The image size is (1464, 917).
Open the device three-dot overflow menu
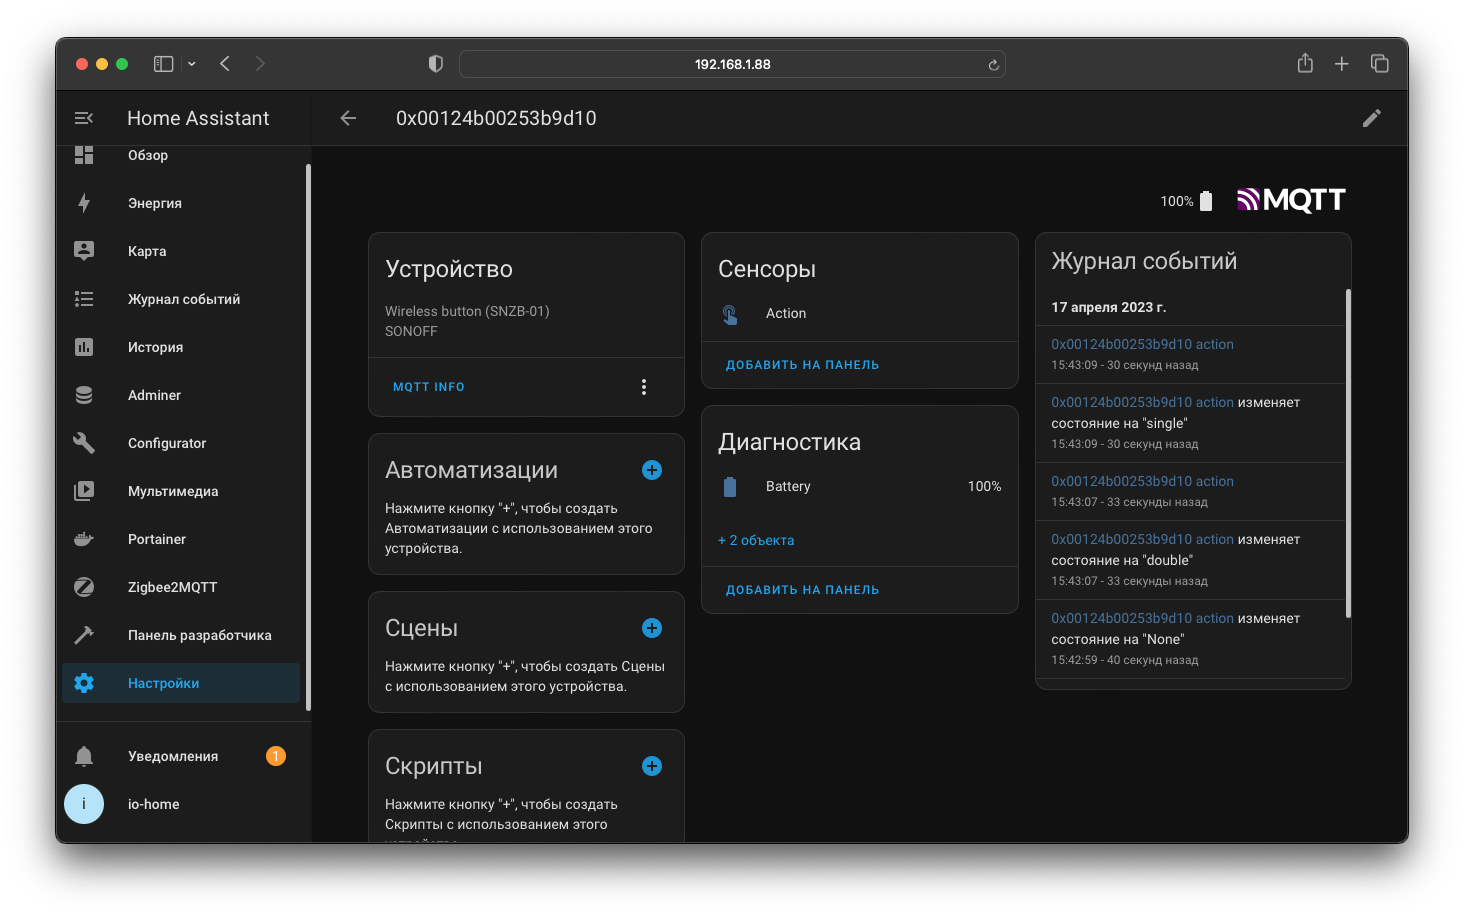[x=644, y=387]
